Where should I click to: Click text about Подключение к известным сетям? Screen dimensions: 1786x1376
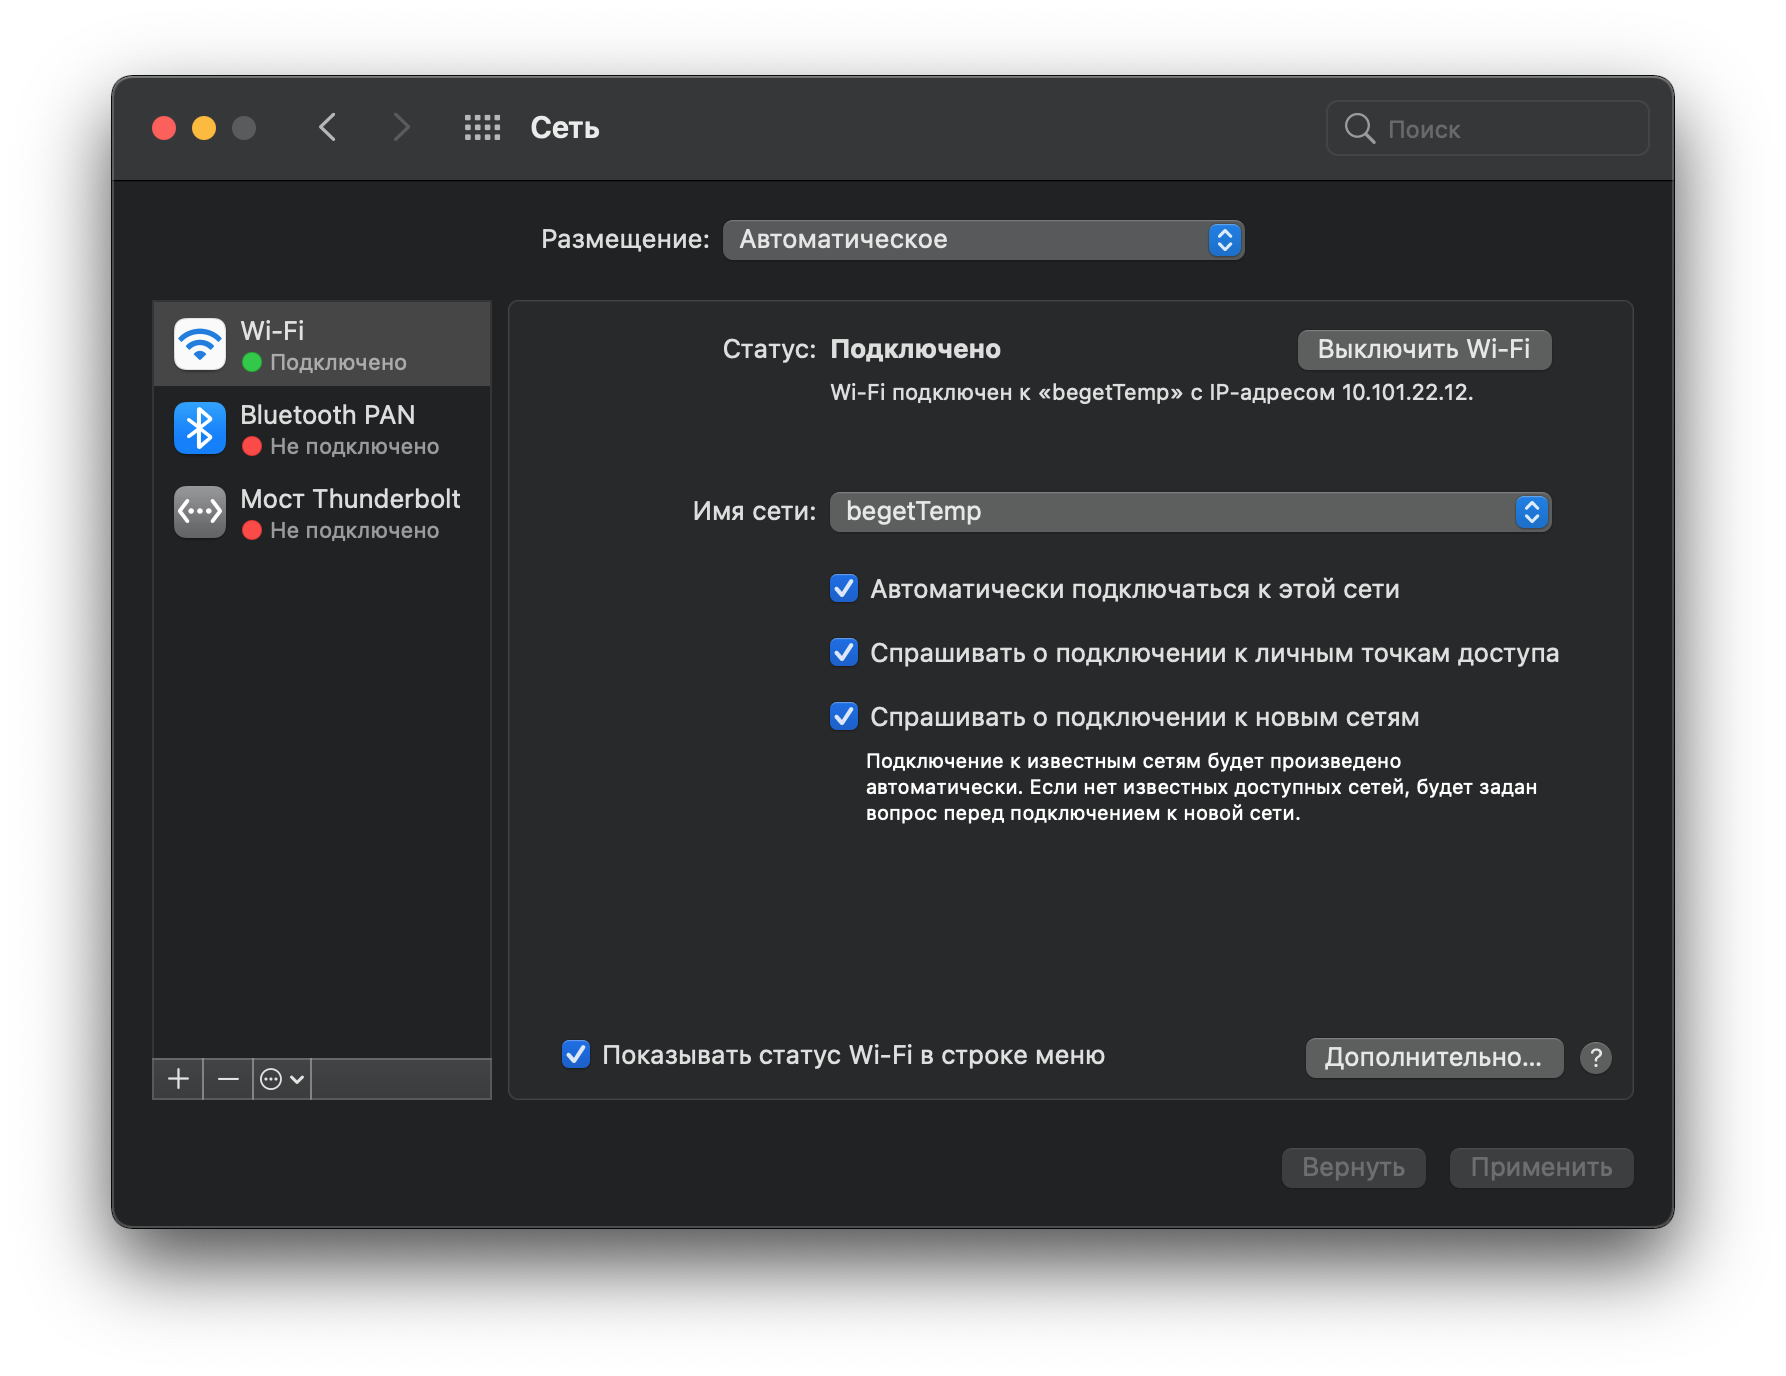pyautogui.click(x=1201, y=787)
